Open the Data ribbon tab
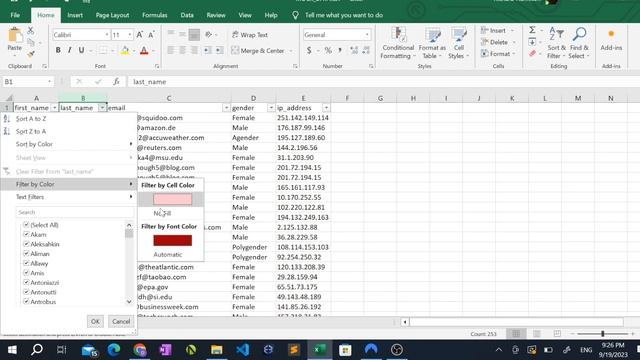Image resolution: width=640 pixels, height=360 pixels. pyautogui.click(x=187, y=15)
